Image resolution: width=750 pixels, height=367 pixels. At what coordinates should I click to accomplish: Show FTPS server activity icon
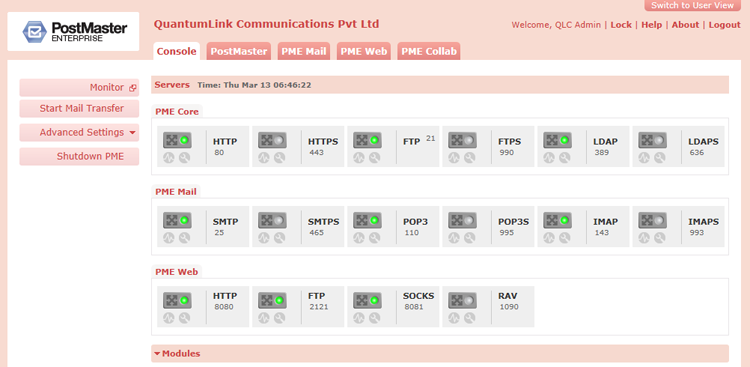coord(454,157)
